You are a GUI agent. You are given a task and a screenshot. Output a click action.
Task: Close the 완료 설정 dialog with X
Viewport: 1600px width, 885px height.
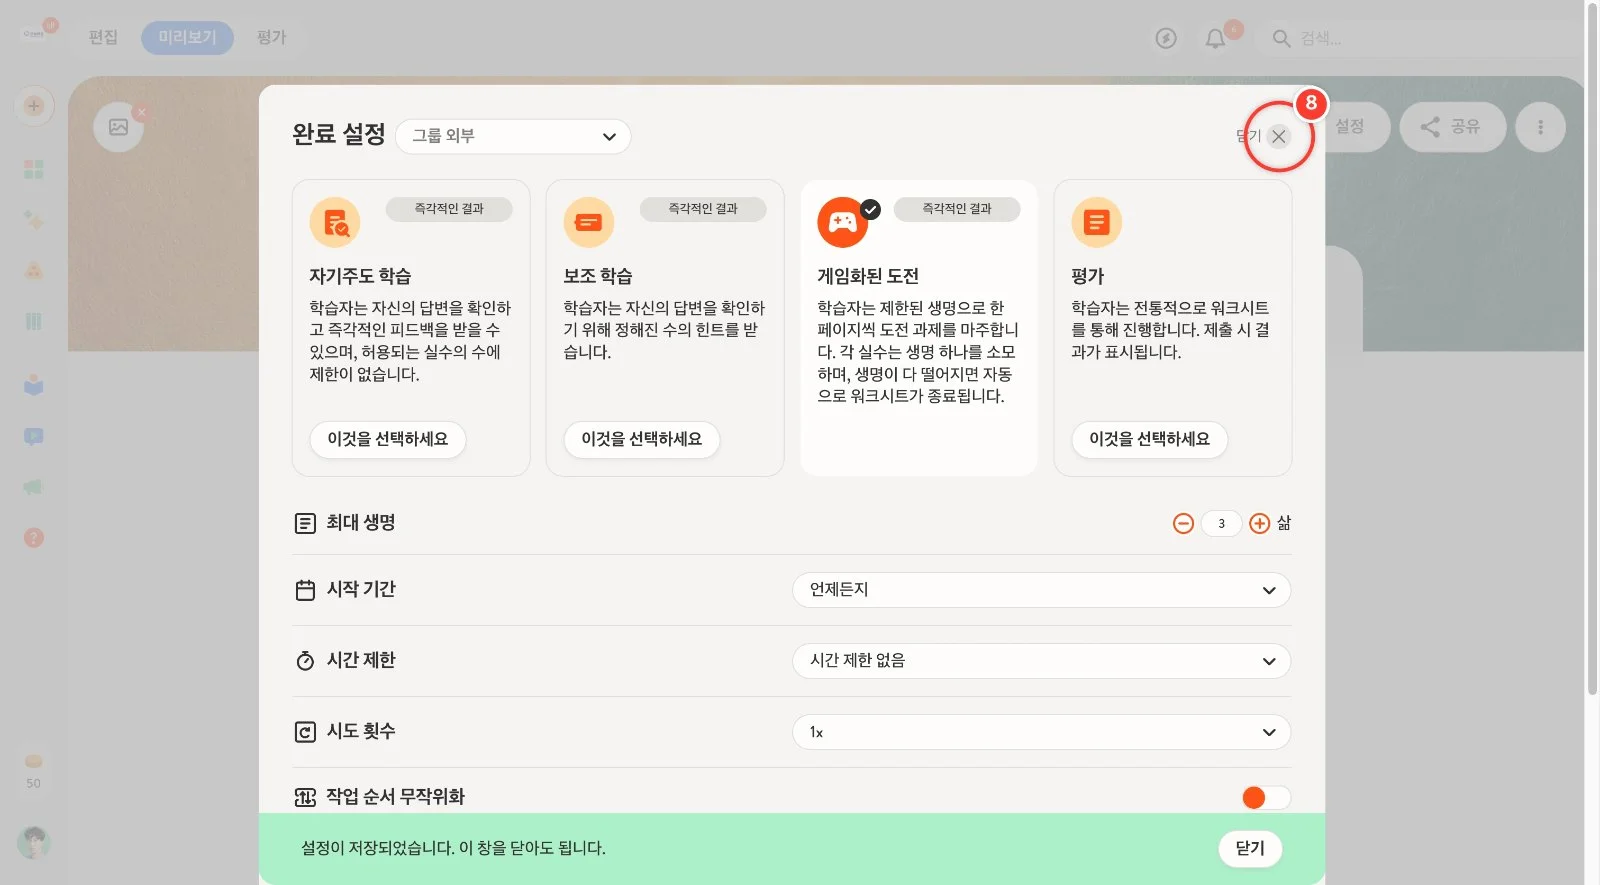click(x=1279, y=136)
